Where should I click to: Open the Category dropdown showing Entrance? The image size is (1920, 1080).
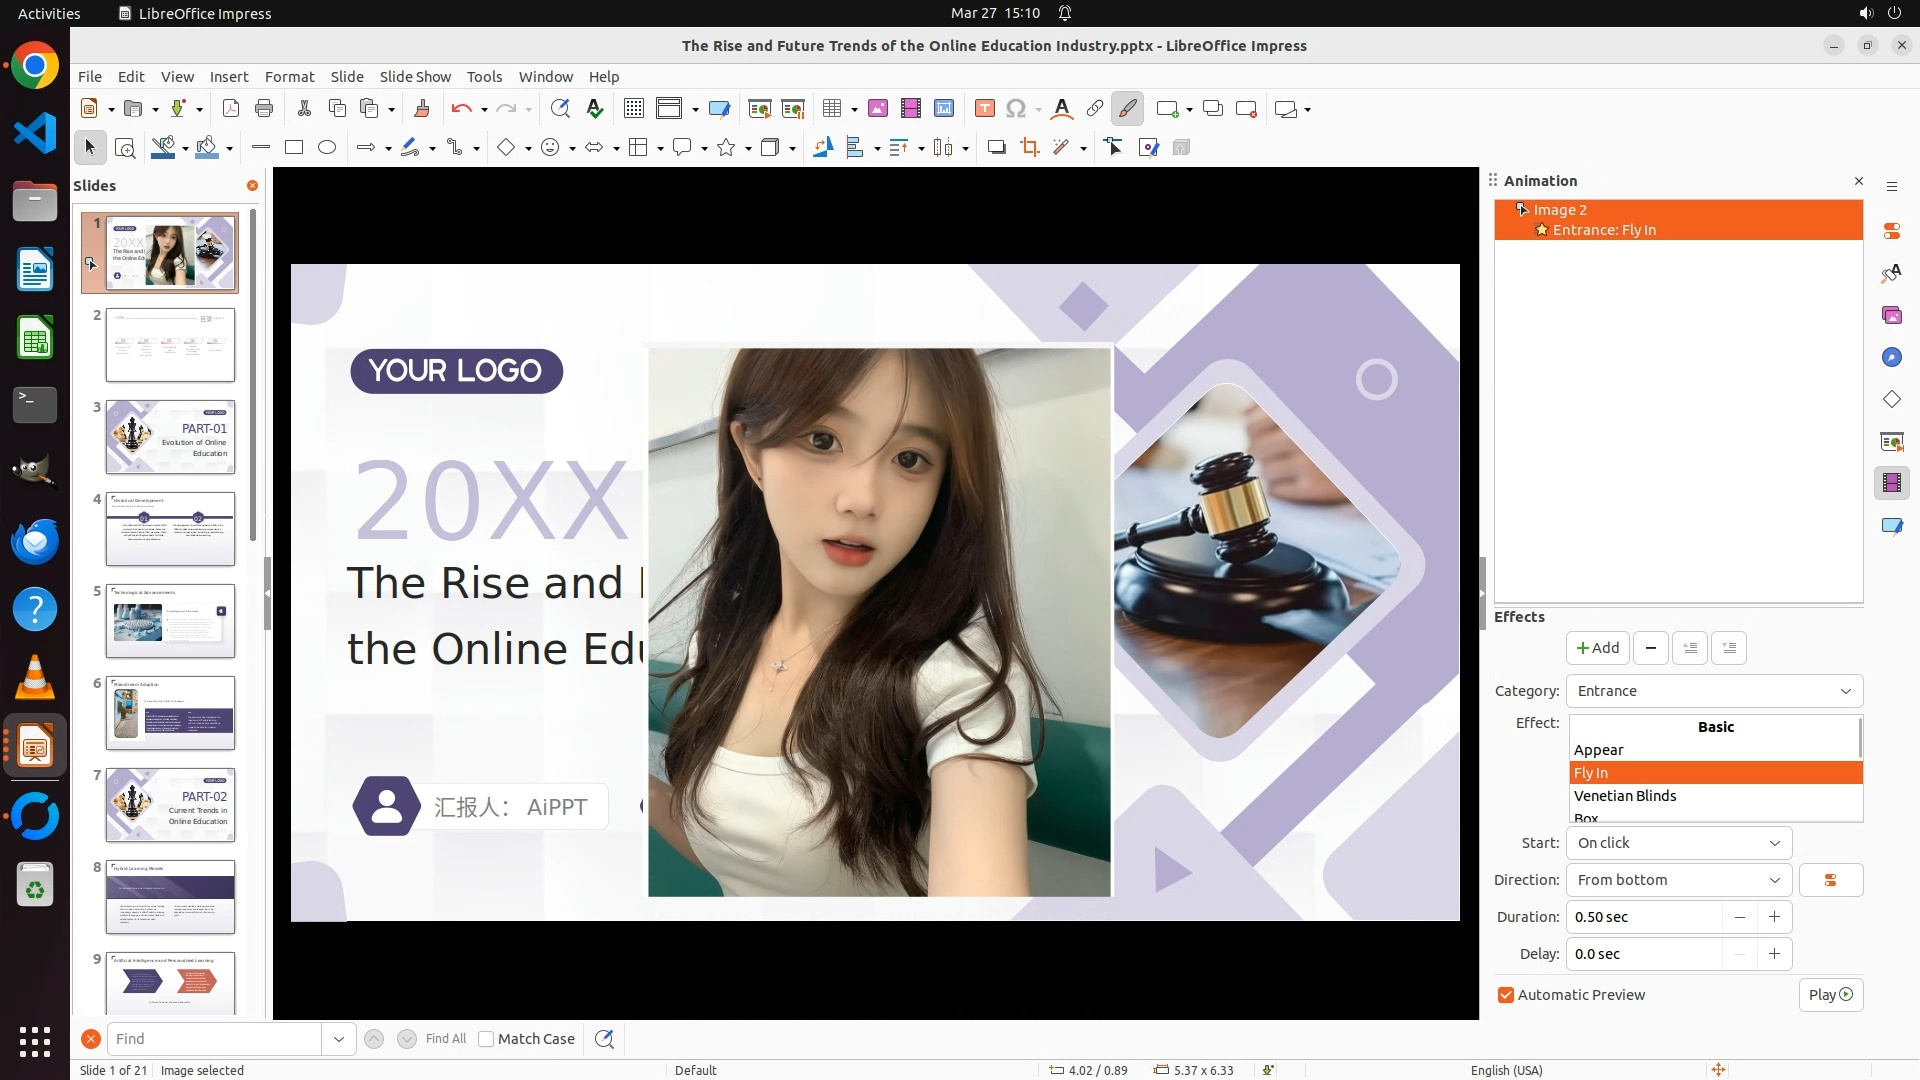point(1713,691)
